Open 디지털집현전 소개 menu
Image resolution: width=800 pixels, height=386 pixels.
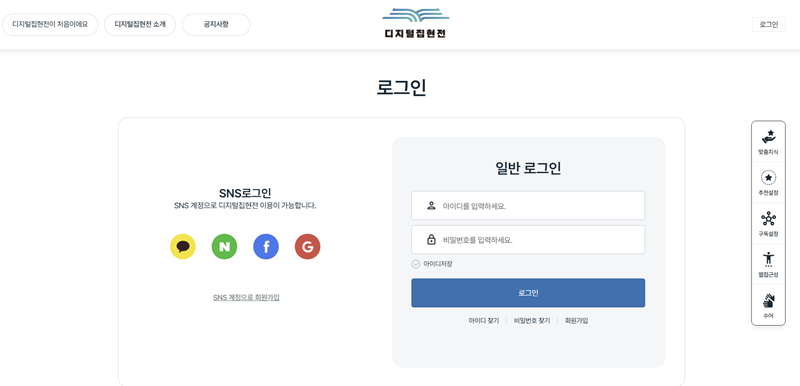point(140,24)
